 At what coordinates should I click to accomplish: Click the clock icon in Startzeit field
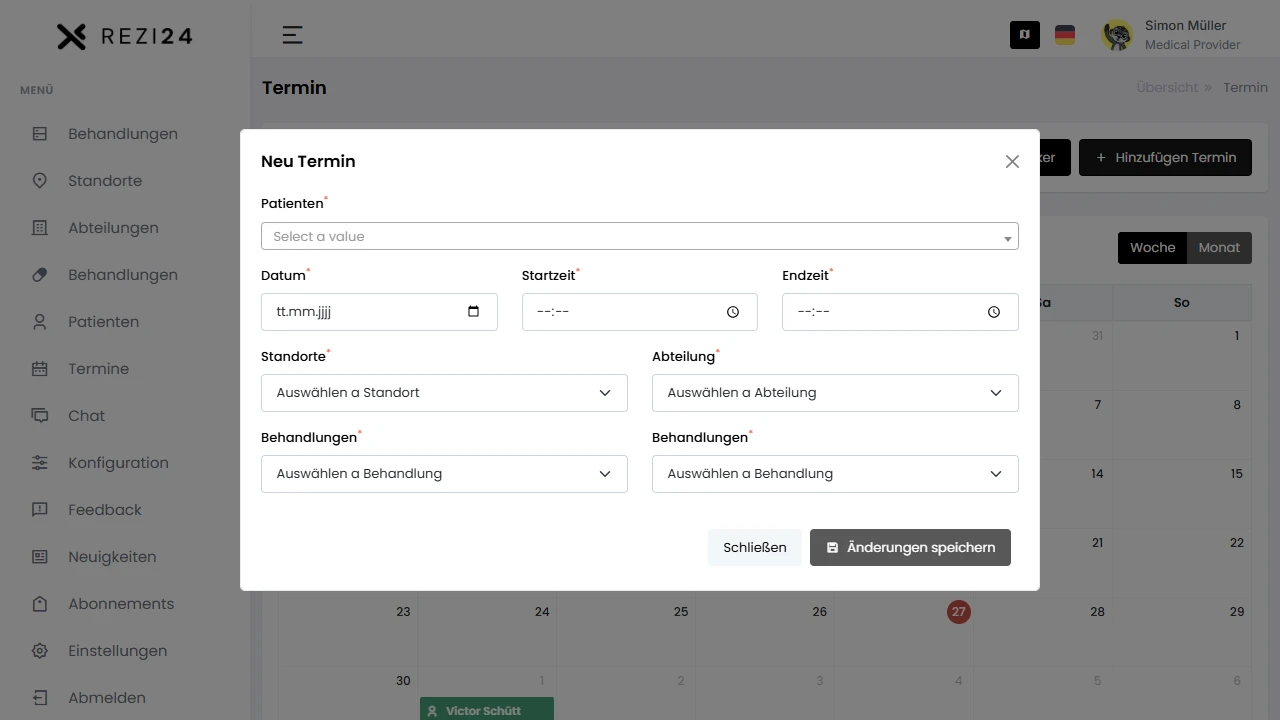[733, 312]
